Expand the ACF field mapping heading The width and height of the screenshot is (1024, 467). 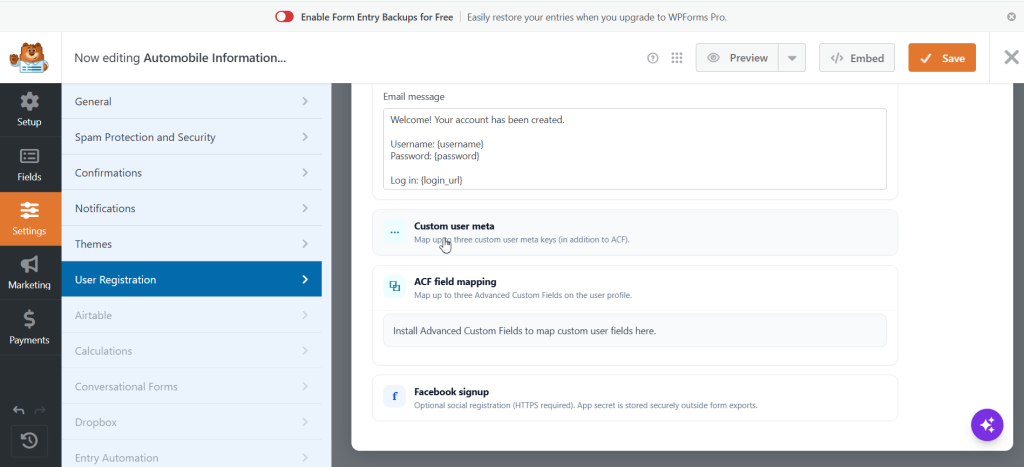tap(455, 282)
